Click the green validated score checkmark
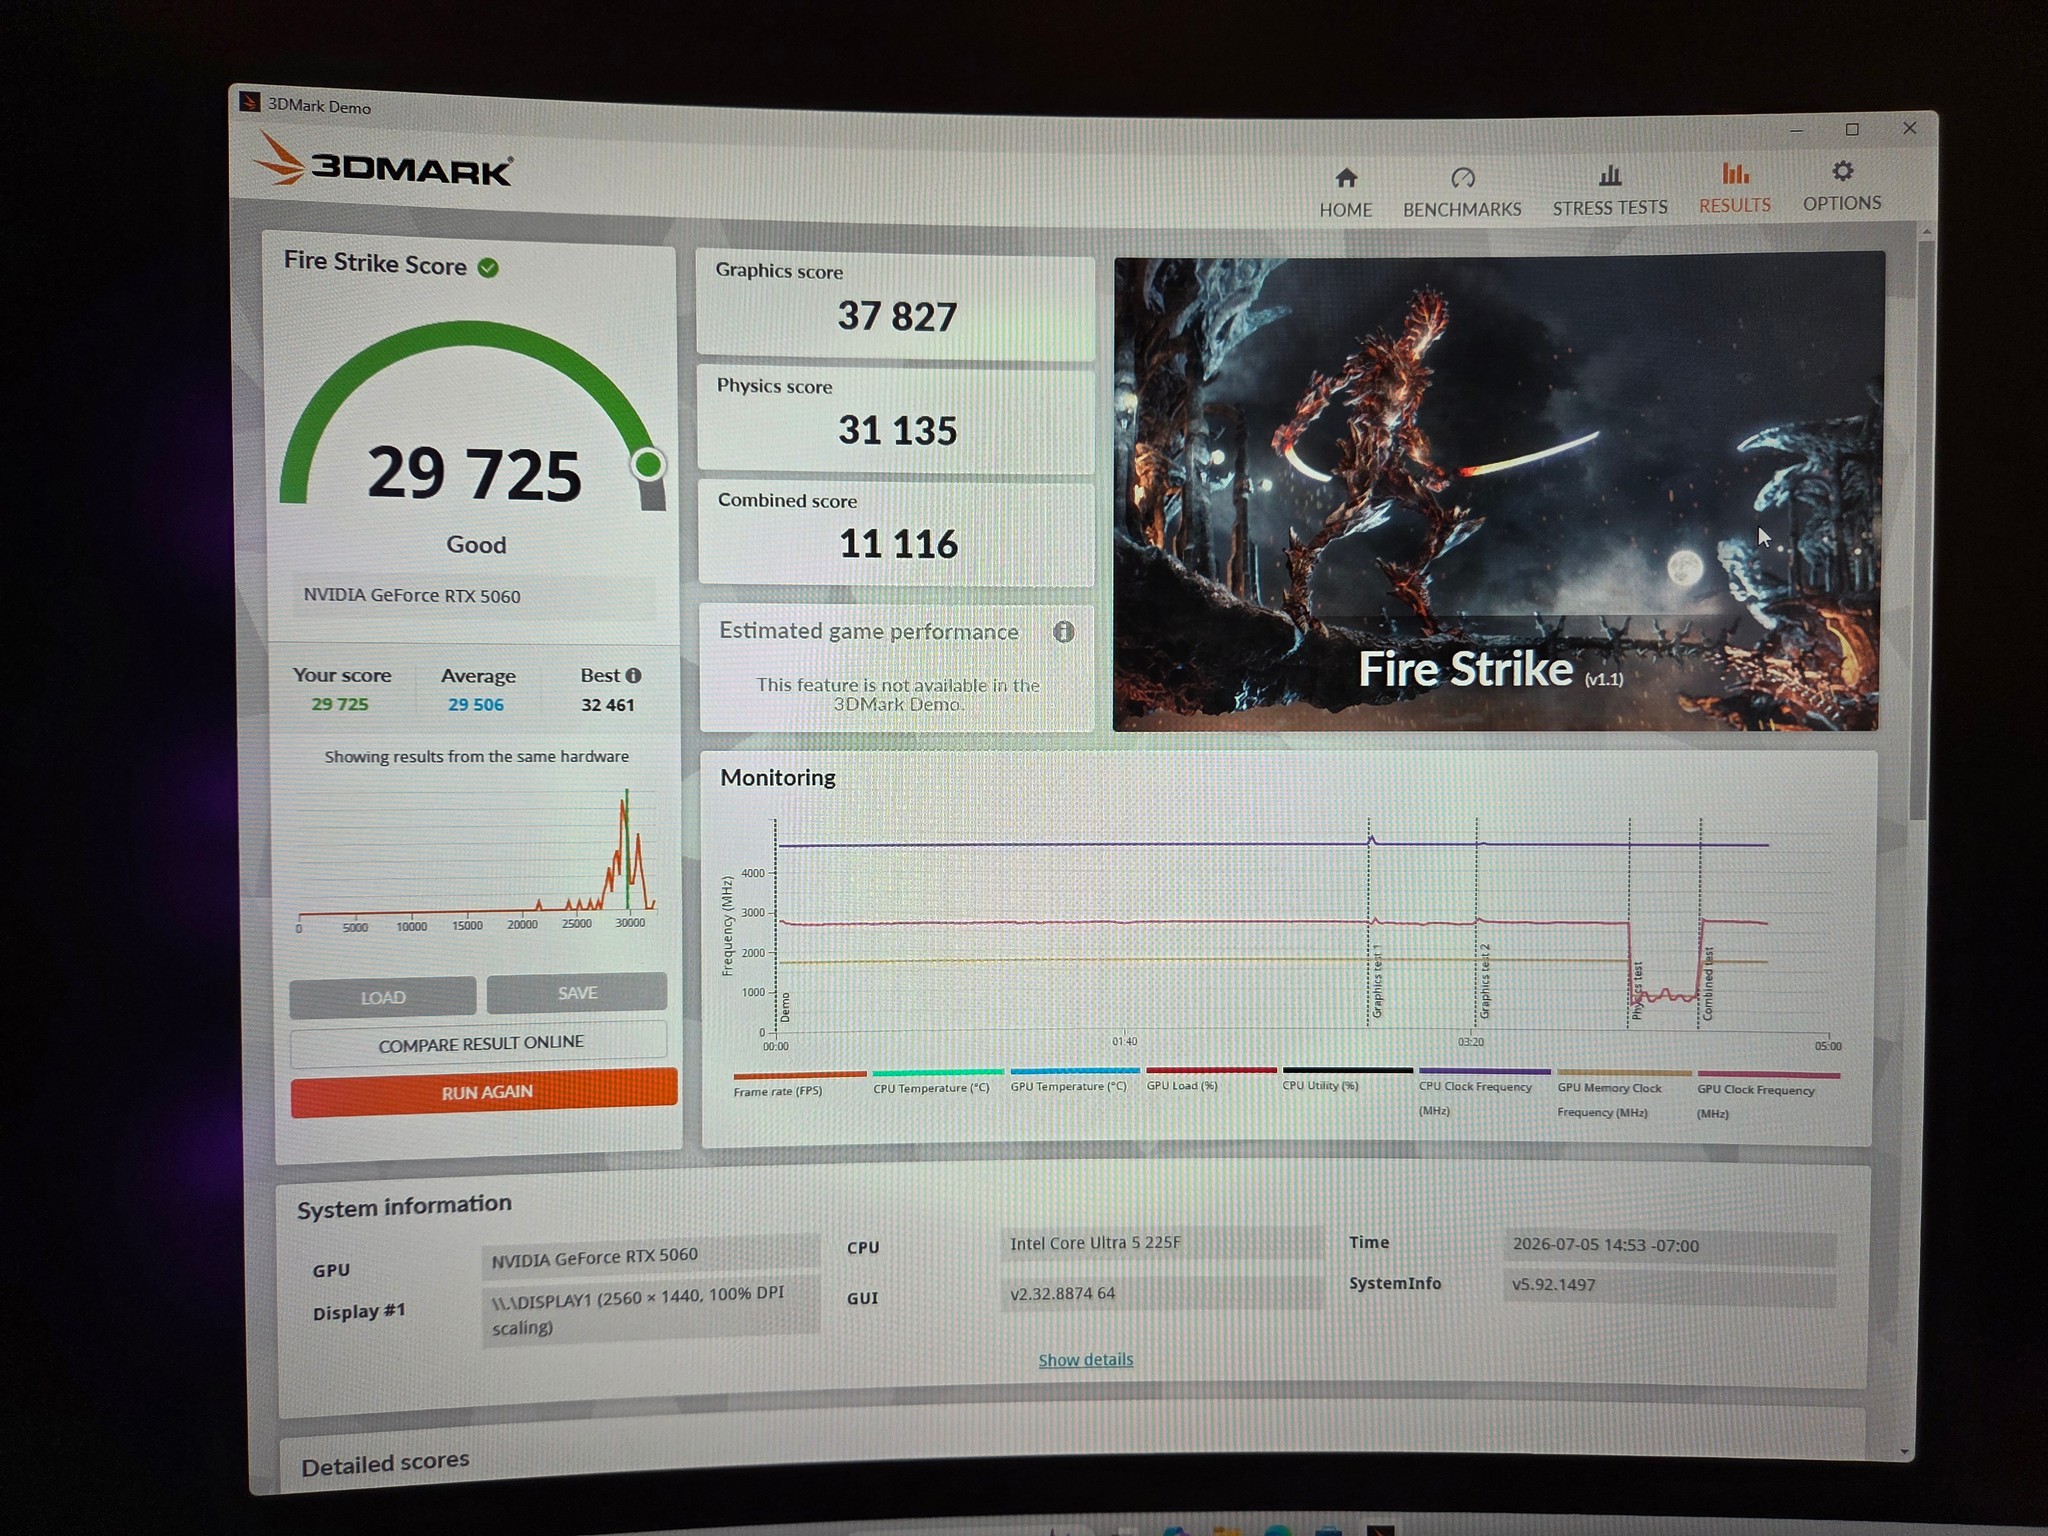Screen dimensions: 2048x1536 (x=488, y=267)
